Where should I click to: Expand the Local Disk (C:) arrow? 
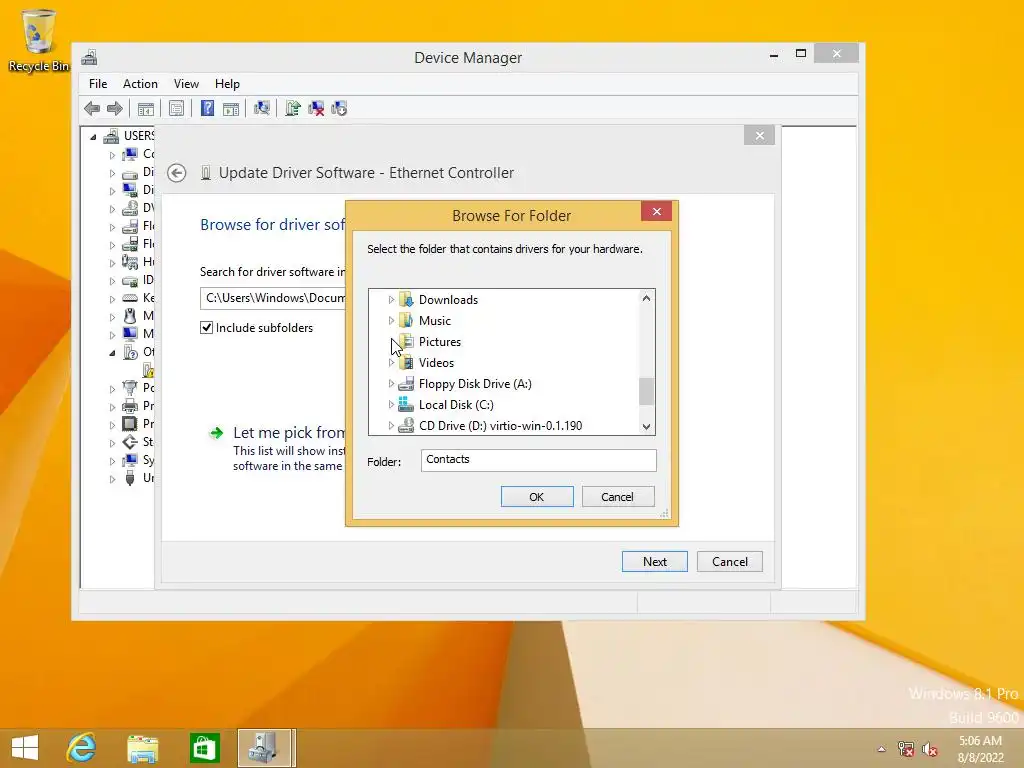point(391,405)
